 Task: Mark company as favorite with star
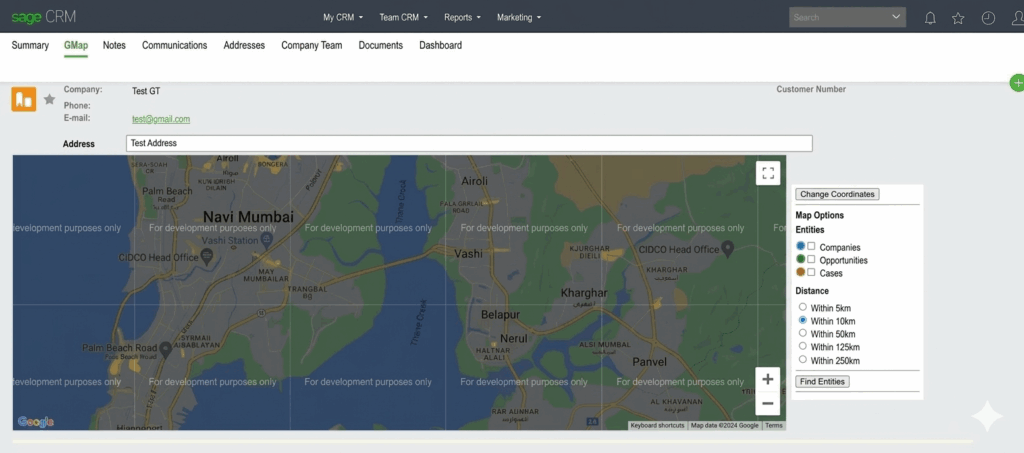pos(49,99)
